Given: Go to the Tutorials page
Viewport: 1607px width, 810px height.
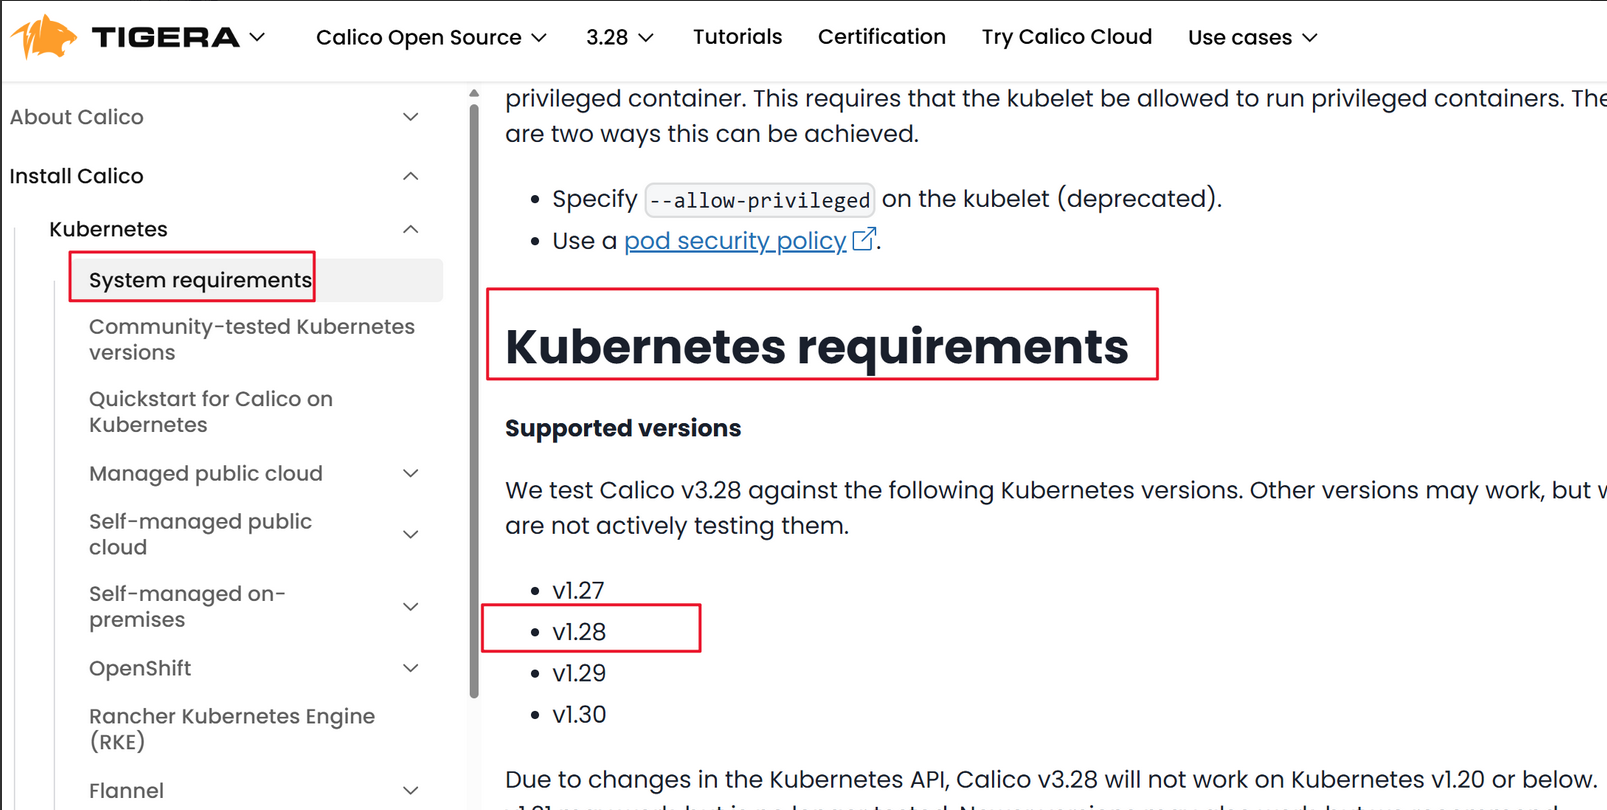Looking at the screenshot, I should (737, 37).
